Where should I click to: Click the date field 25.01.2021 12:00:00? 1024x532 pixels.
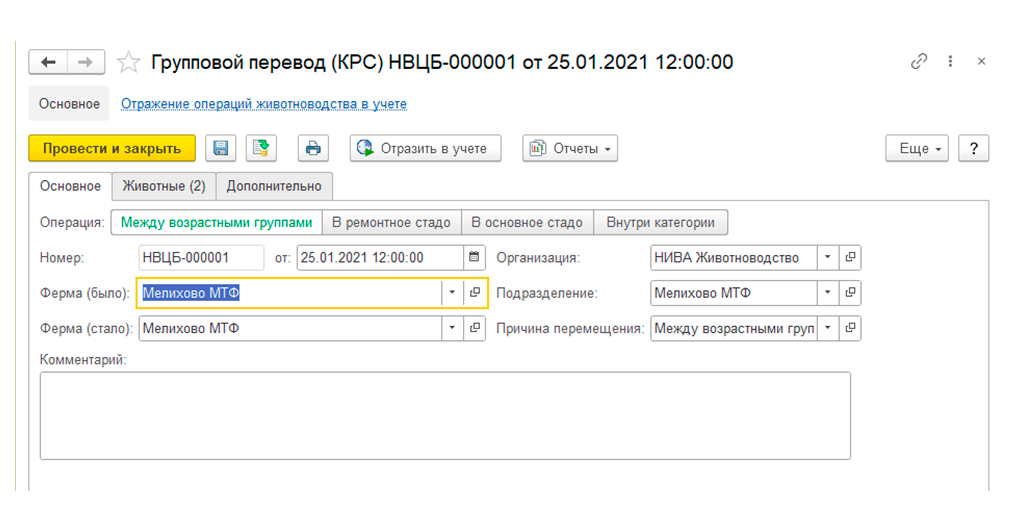click(380, 257)
